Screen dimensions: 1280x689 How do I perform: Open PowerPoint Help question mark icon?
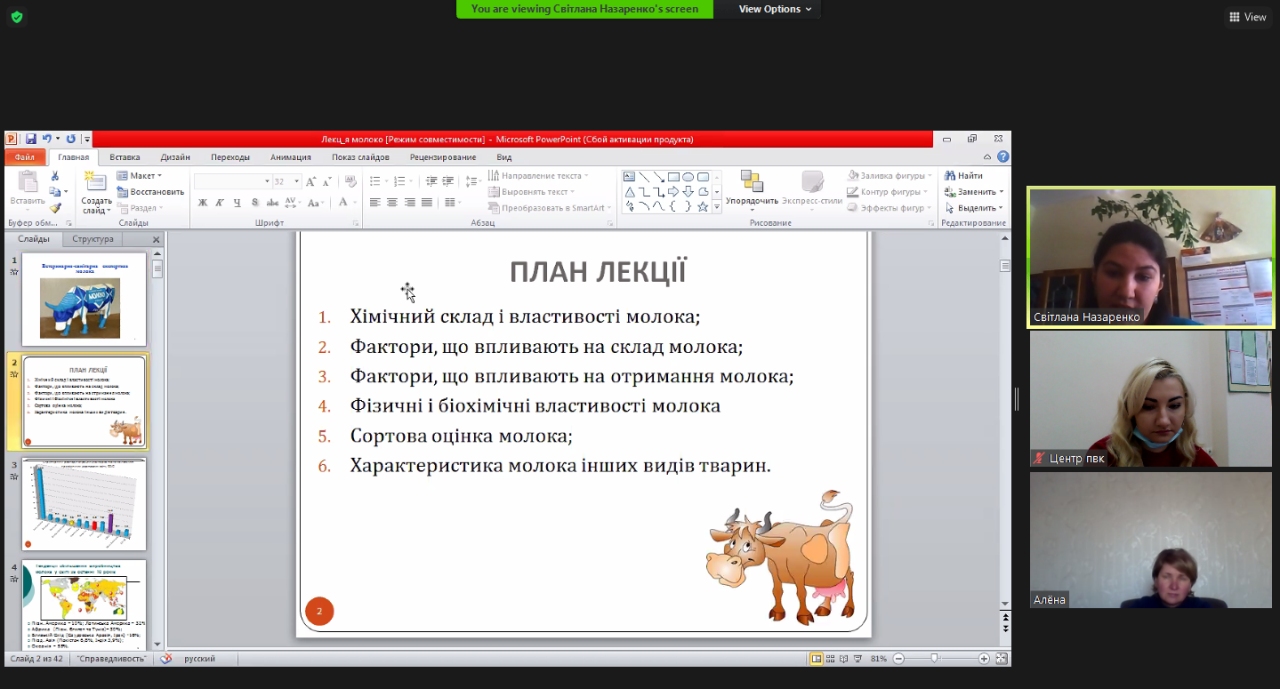(x=1003, y=157)
